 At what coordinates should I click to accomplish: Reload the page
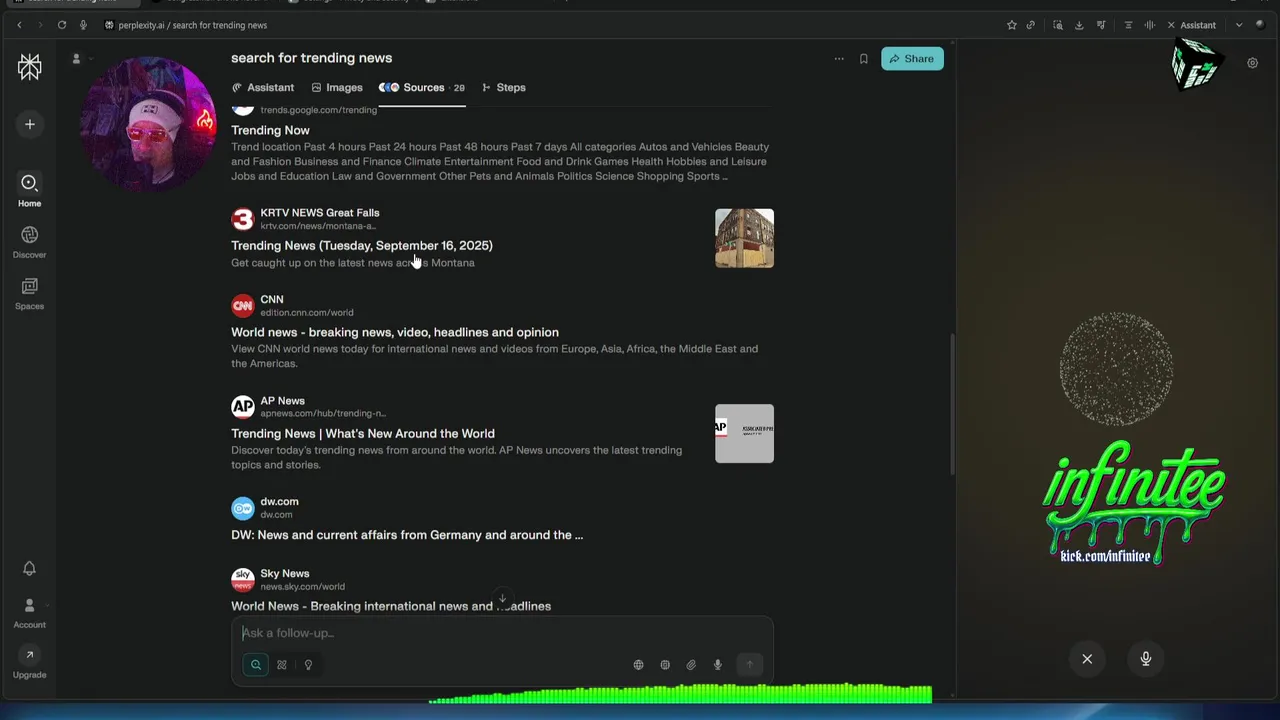coord(62,25)
